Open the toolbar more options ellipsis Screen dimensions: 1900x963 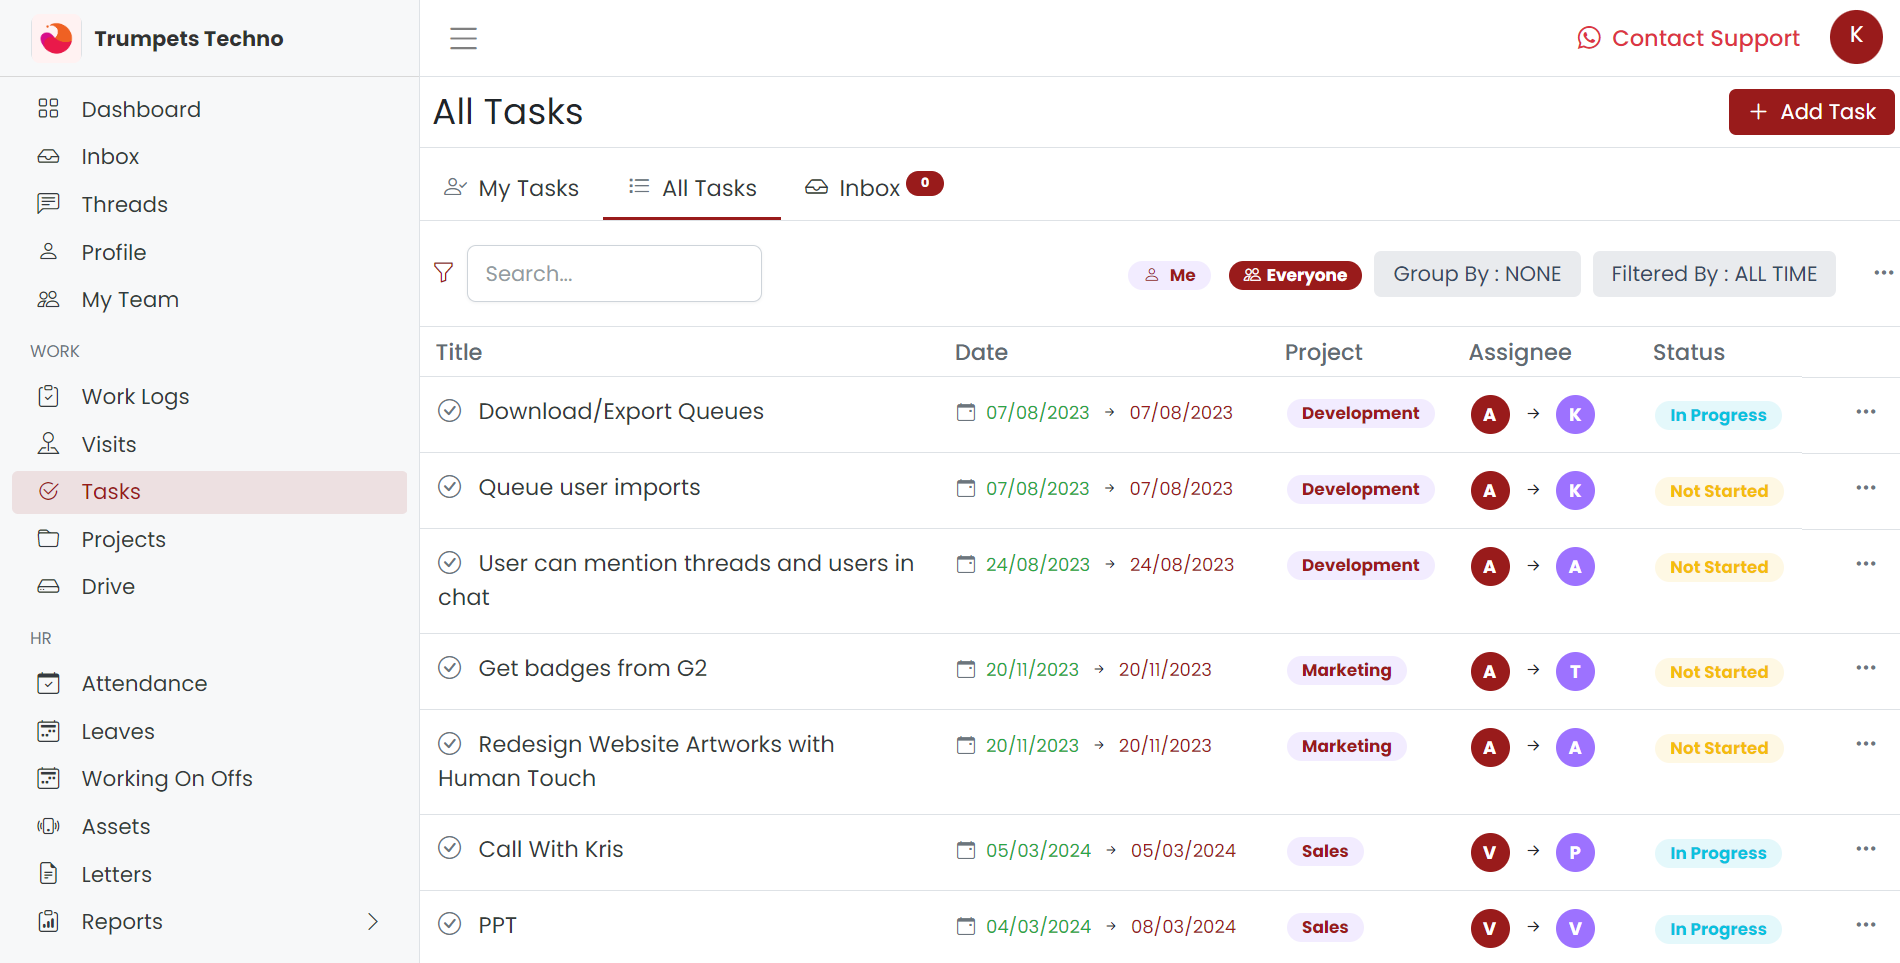point(1883,273)
